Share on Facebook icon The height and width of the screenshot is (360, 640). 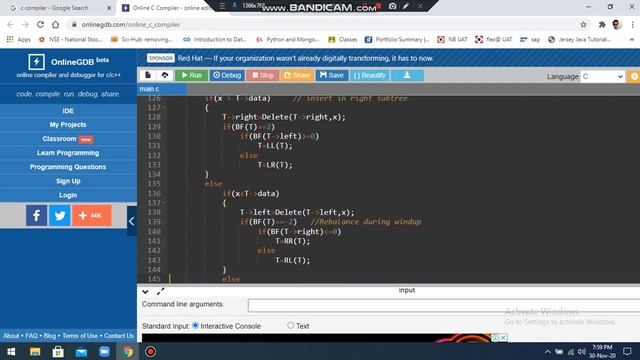click(x=36, y=215)
